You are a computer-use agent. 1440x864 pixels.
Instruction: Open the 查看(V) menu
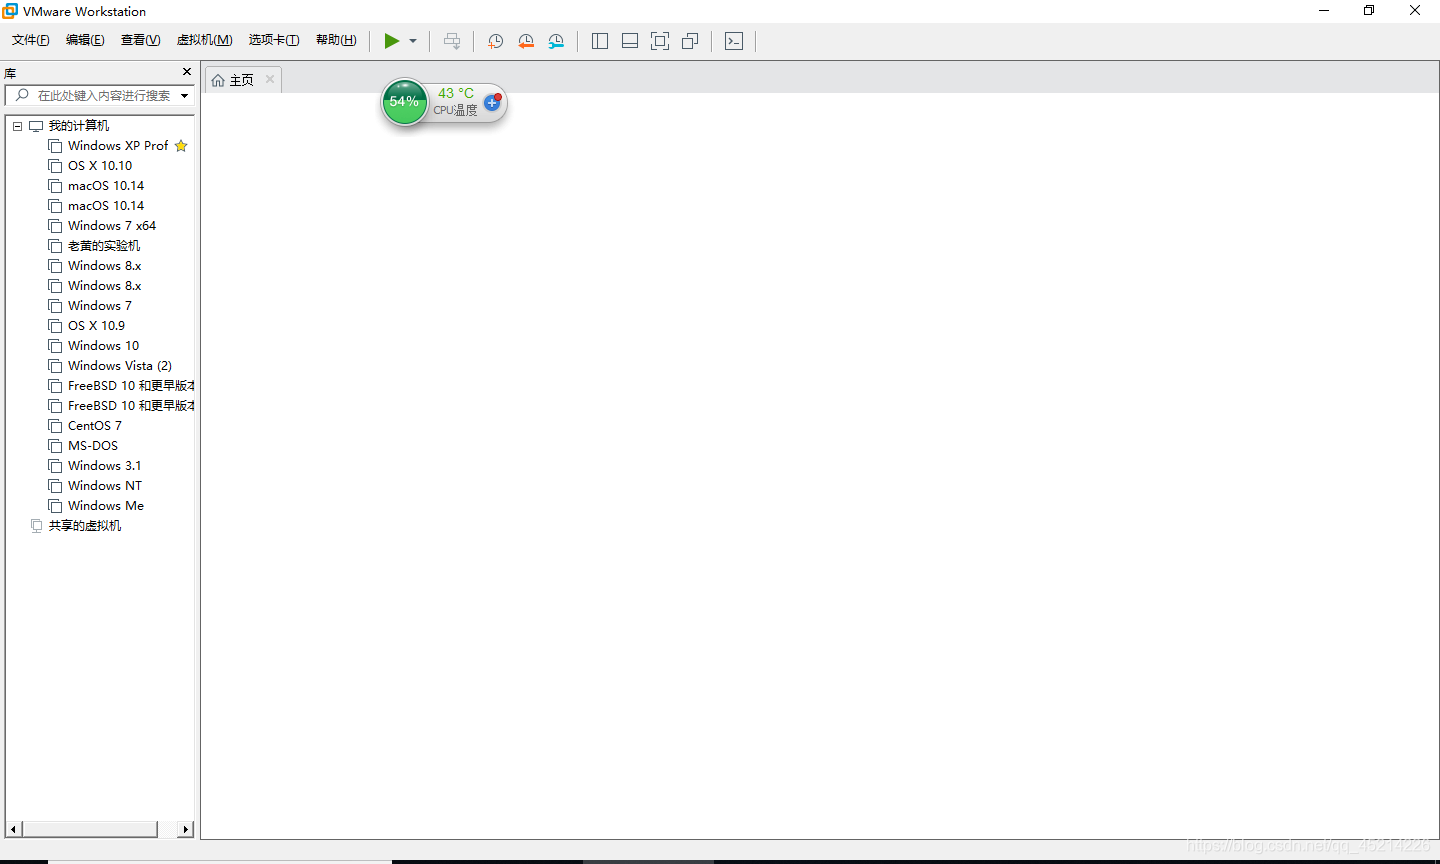(x=140, y=40)
